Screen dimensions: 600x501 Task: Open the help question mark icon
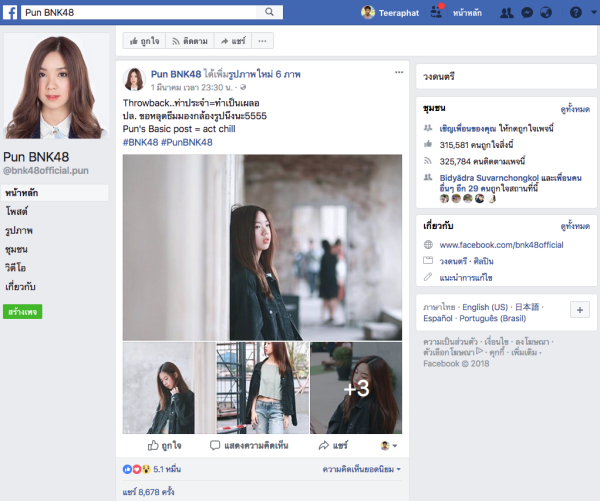click(576, 13)
